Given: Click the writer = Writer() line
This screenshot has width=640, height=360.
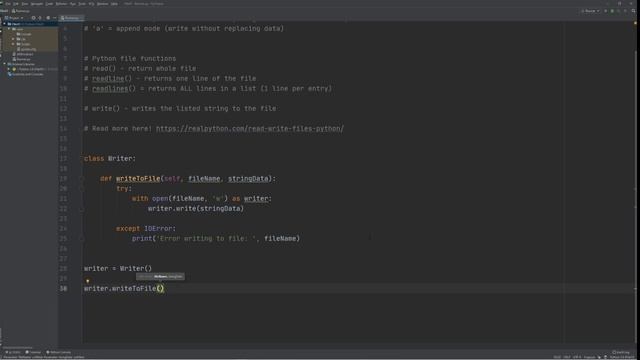Looking at the screenshot, I should 118,269.
